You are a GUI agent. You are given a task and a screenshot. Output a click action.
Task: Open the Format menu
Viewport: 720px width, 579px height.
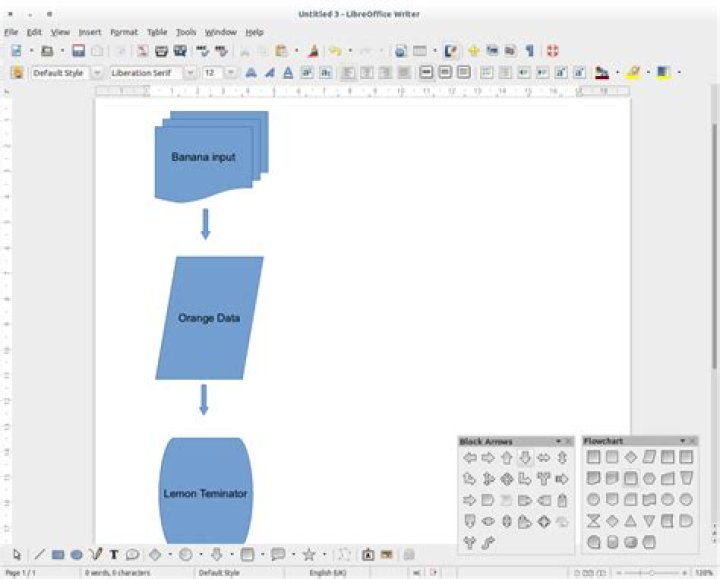(x=124, y=32)
